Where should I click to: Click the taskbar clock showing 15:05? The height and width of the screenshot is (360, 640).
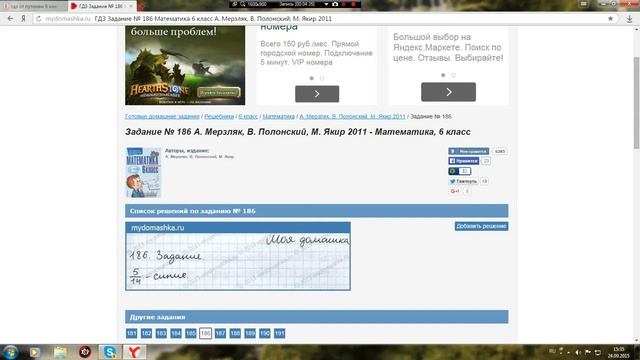click(619, 352)
